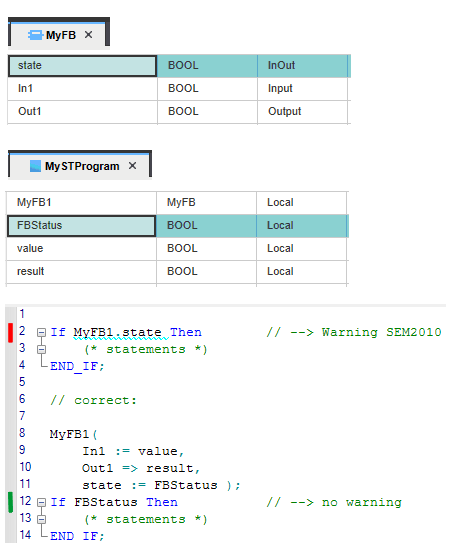The height and width of the screenshot is (554, 451).
Task: Close the MyFB tab
Action: pyautogui.click(x=88, y=35)
